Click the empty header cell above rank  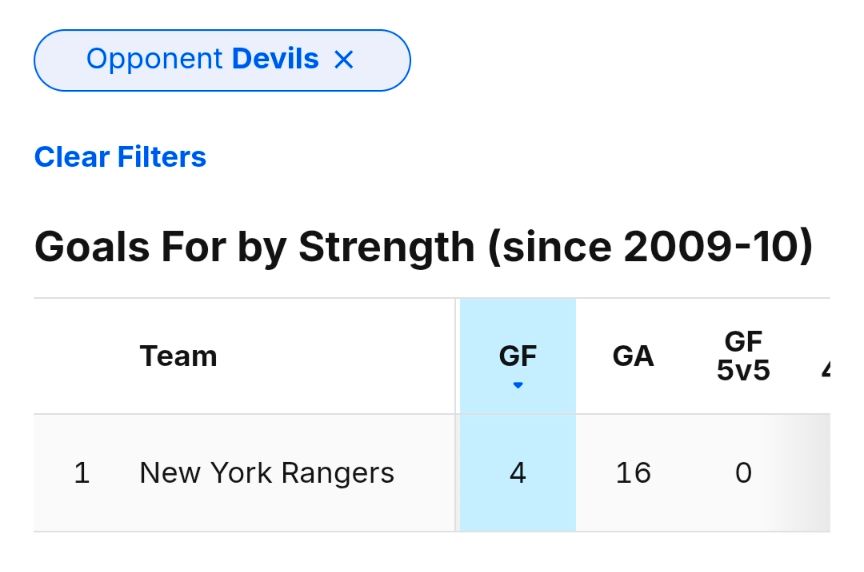[82, 356]
